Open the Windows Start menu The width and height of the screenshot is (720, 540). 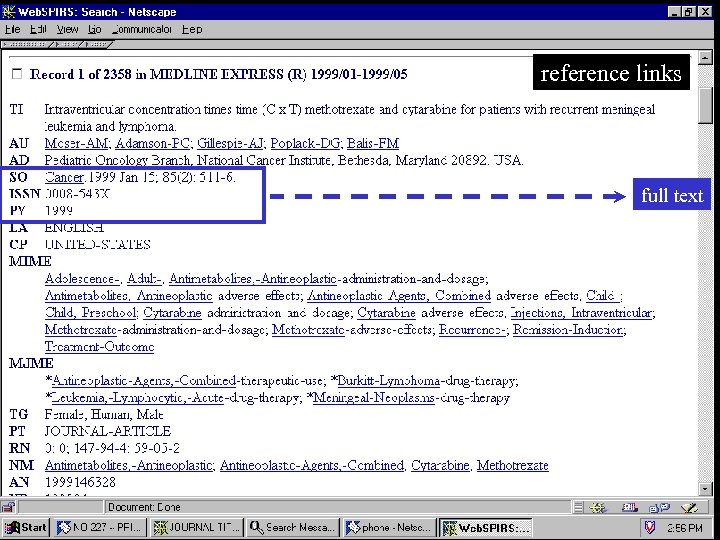26,528
